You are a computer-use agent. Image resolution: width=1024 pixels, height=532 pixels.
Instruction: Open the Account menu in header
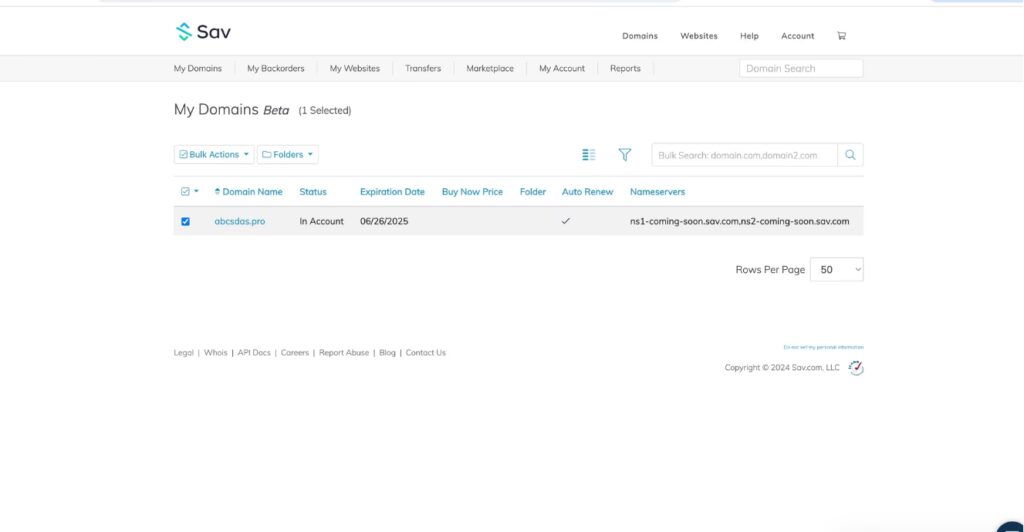pos(798,36)
